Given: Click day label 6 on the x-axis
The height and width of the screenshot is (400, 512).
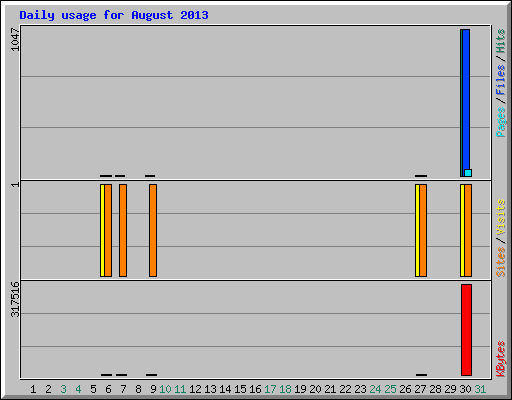Looking at the screenshot, I should pos(108,389).
